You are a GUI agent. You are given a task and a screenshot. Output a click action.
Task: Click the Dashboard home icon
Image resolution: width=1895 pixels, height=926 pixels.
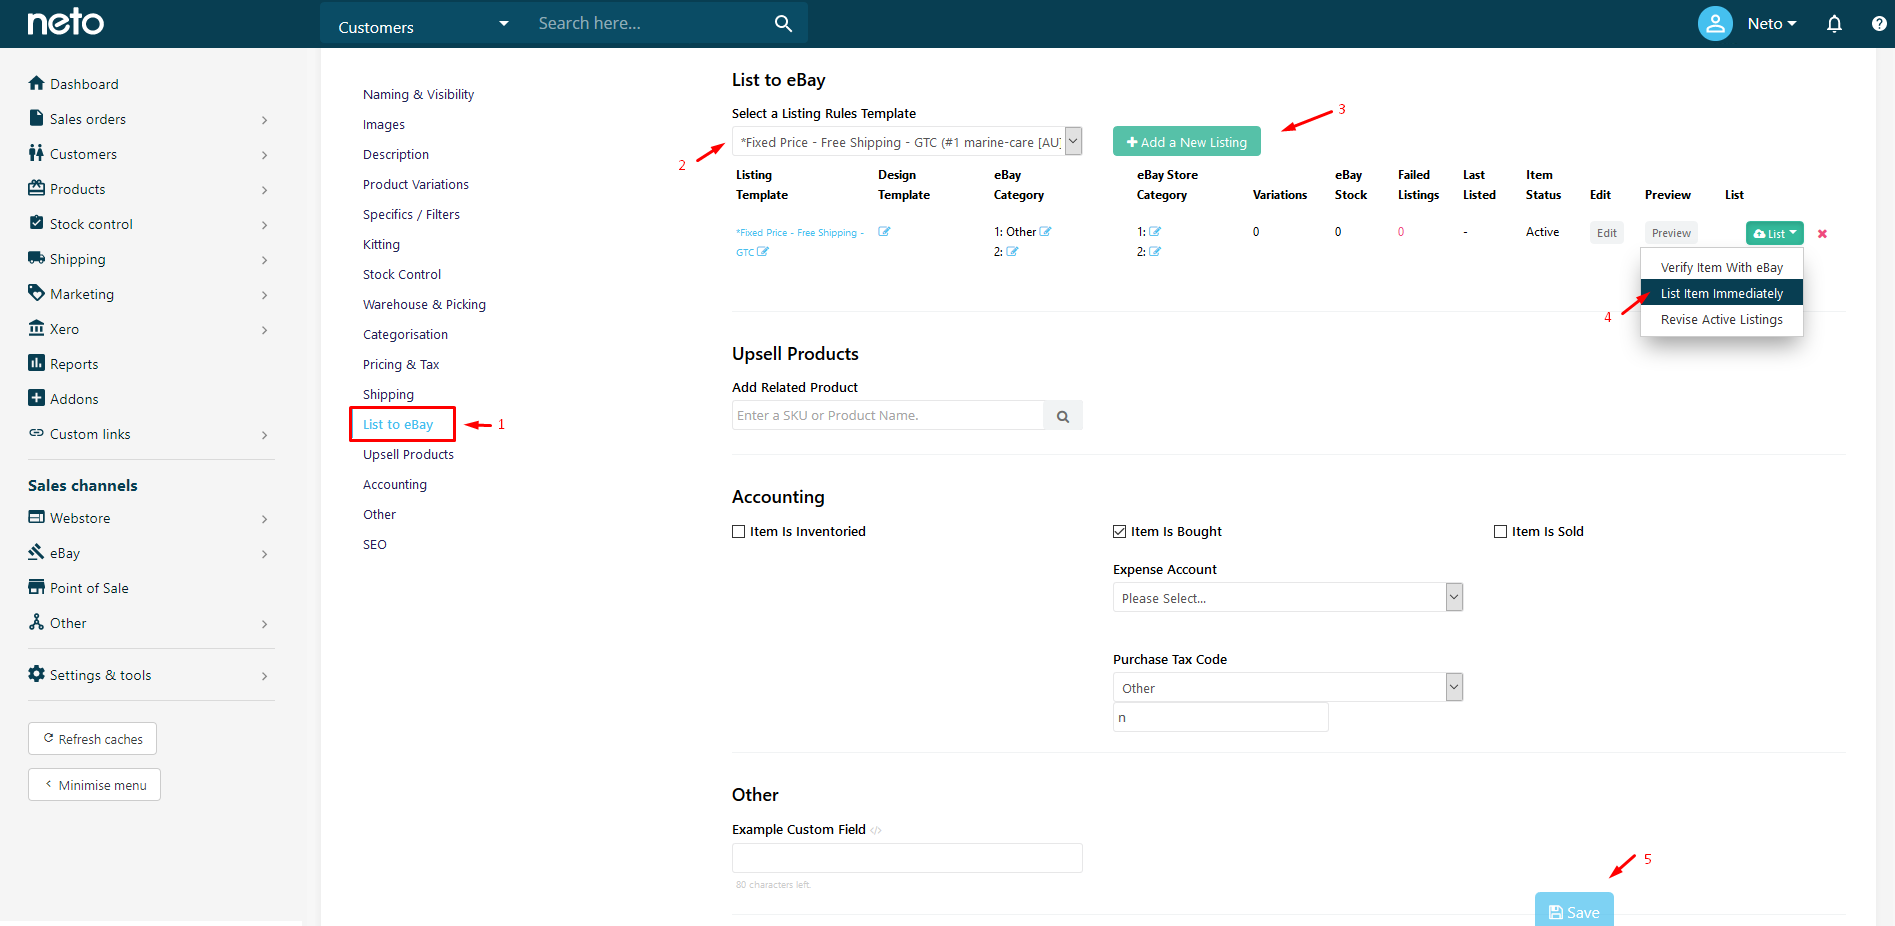point(37,83)
